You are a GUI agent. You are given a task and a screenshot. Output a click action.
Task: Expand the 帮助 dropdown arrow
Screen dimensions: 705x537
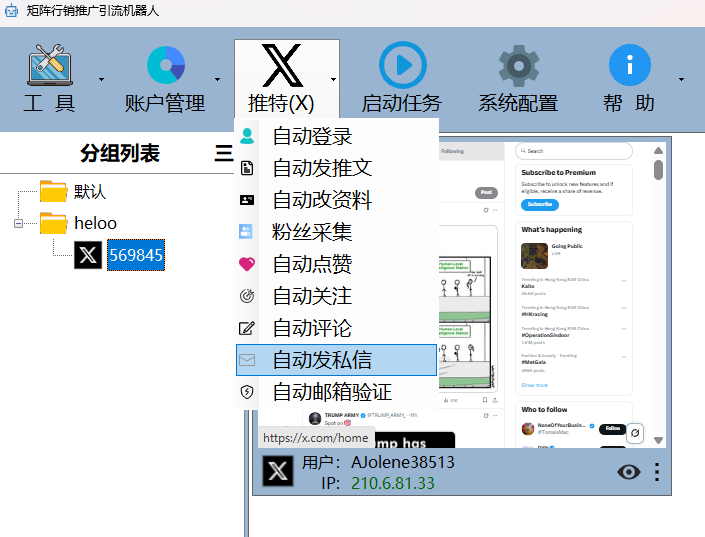point(682,80)
